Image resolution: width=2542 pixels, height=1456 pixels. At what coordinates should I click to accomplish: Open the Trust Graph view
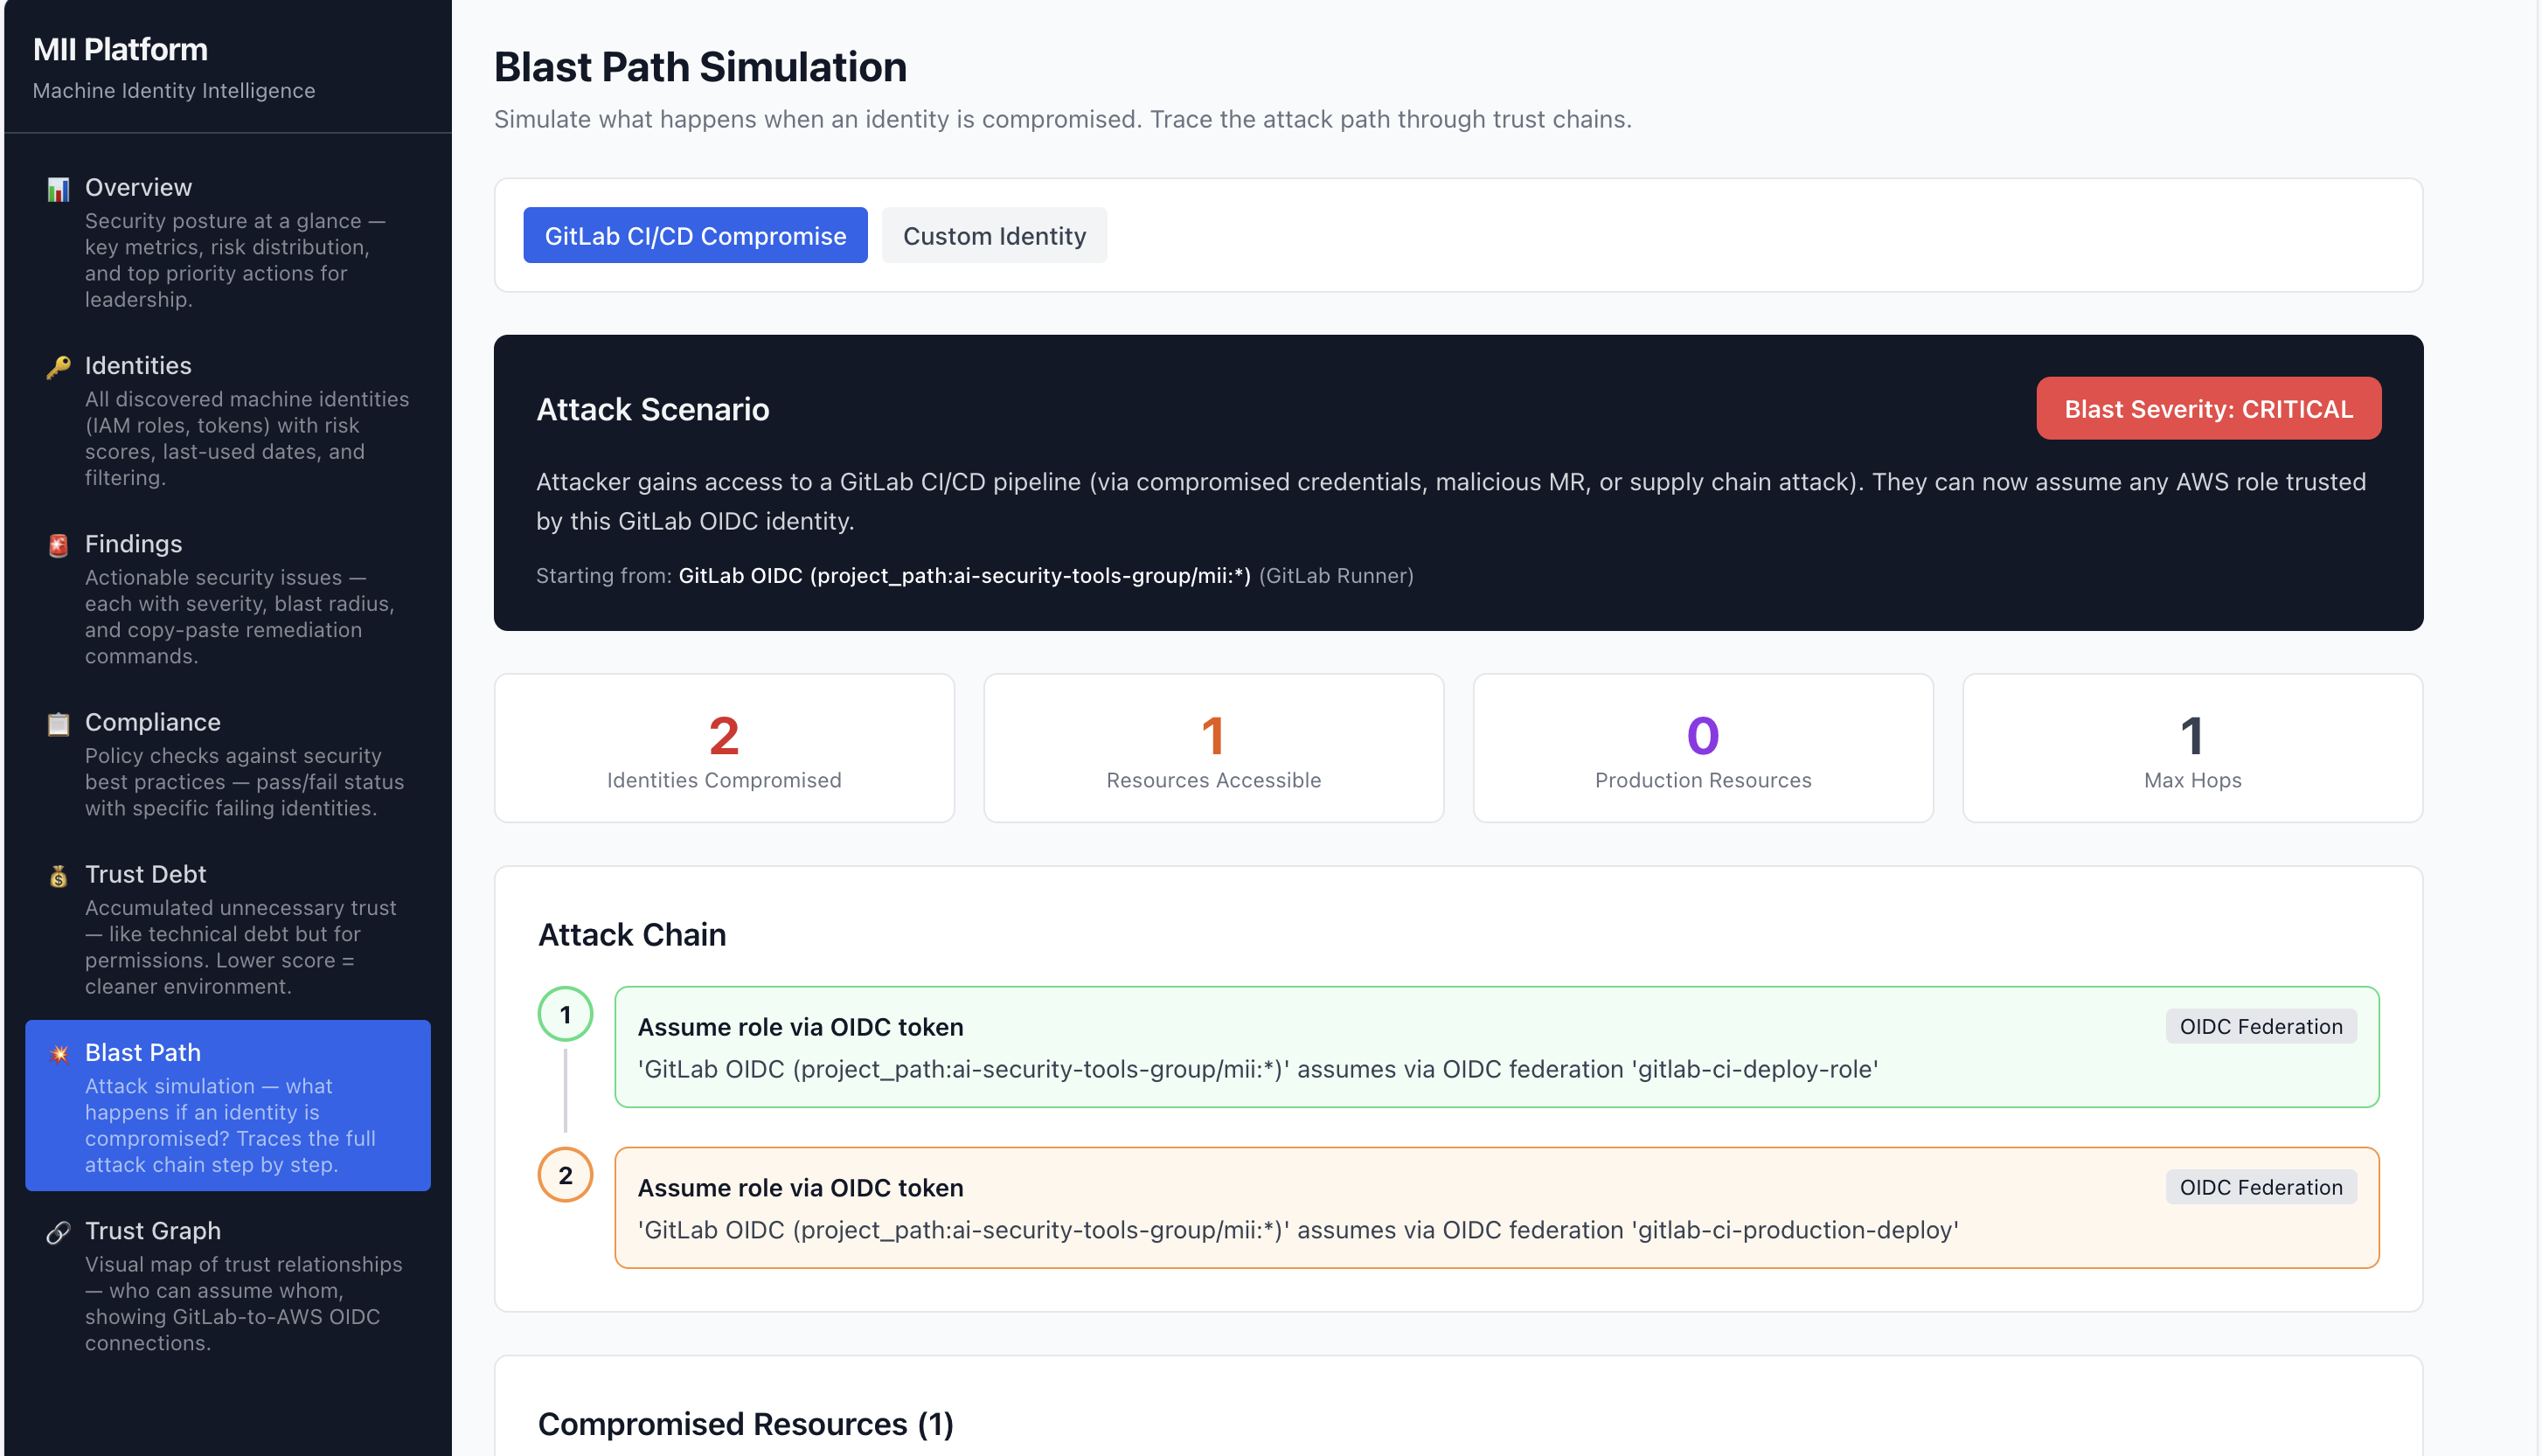pyautogui.click(x=228, y=1285)
